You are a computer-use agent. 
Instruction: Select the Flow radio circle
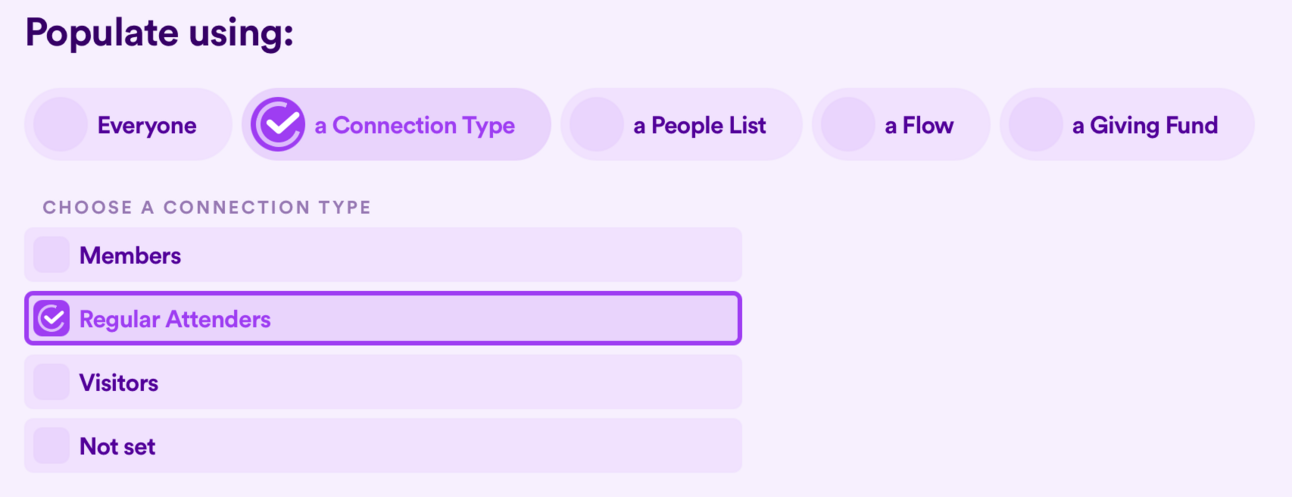(x=847, y=125)
